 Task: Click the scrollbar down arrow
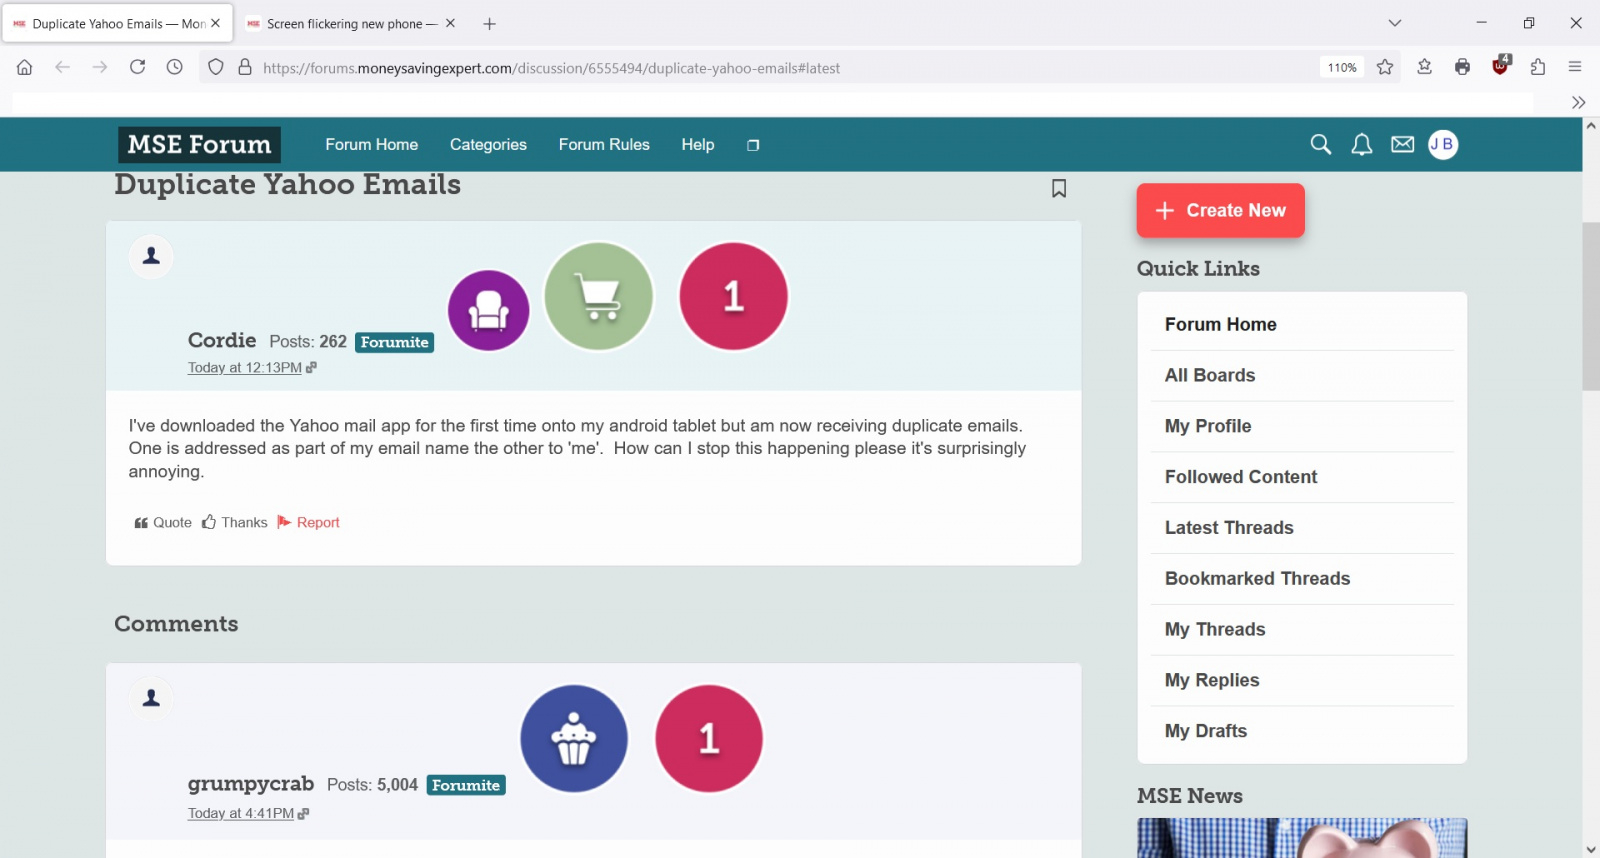point(1591,849)
